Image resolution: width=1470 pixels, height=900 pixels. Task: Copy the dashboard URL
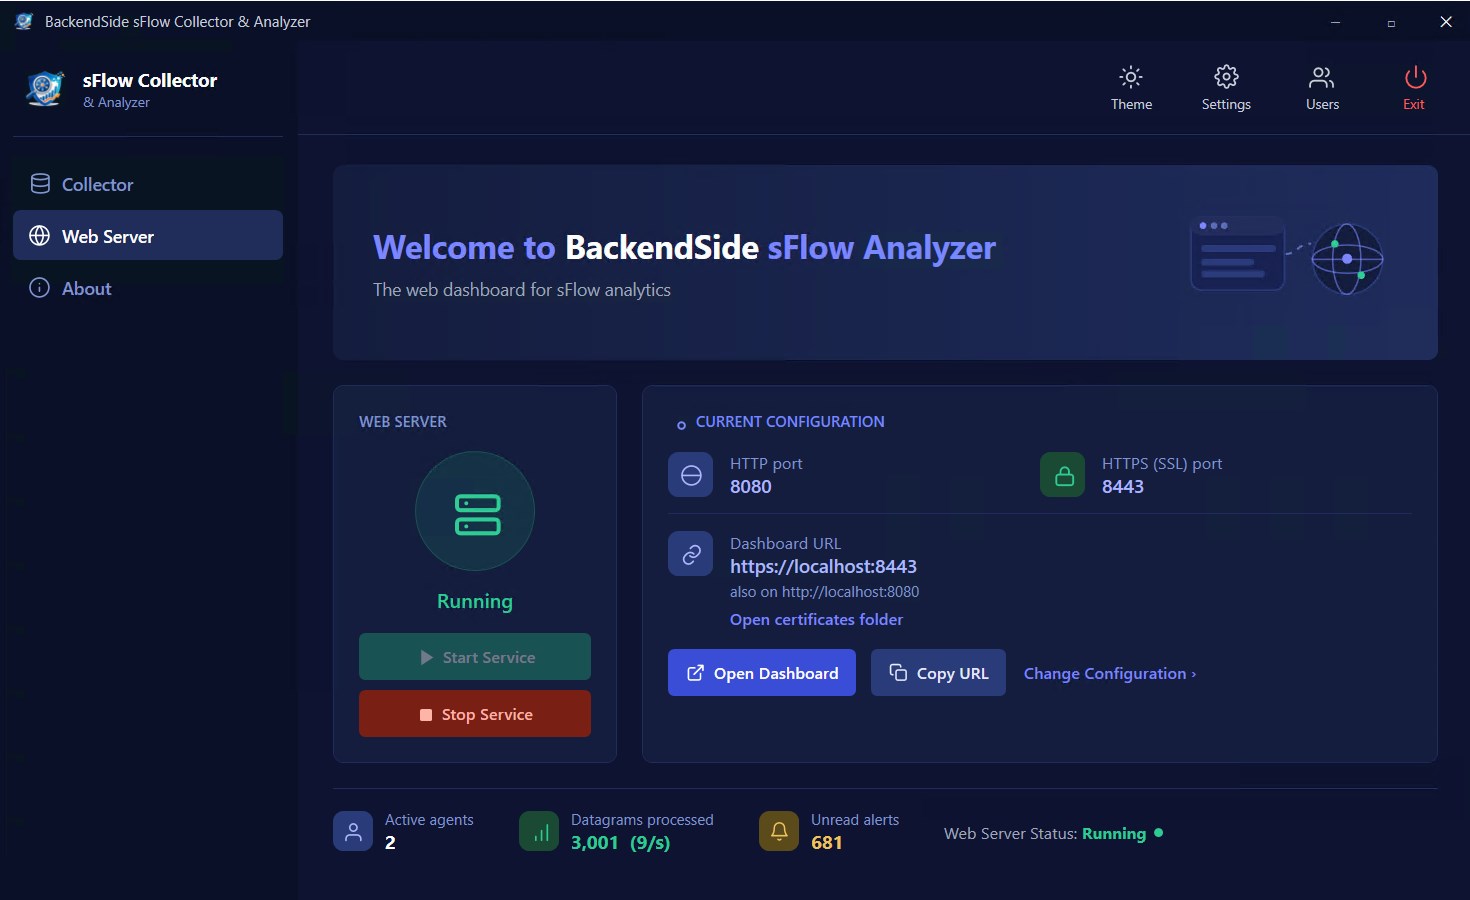(x=938, y=673)
